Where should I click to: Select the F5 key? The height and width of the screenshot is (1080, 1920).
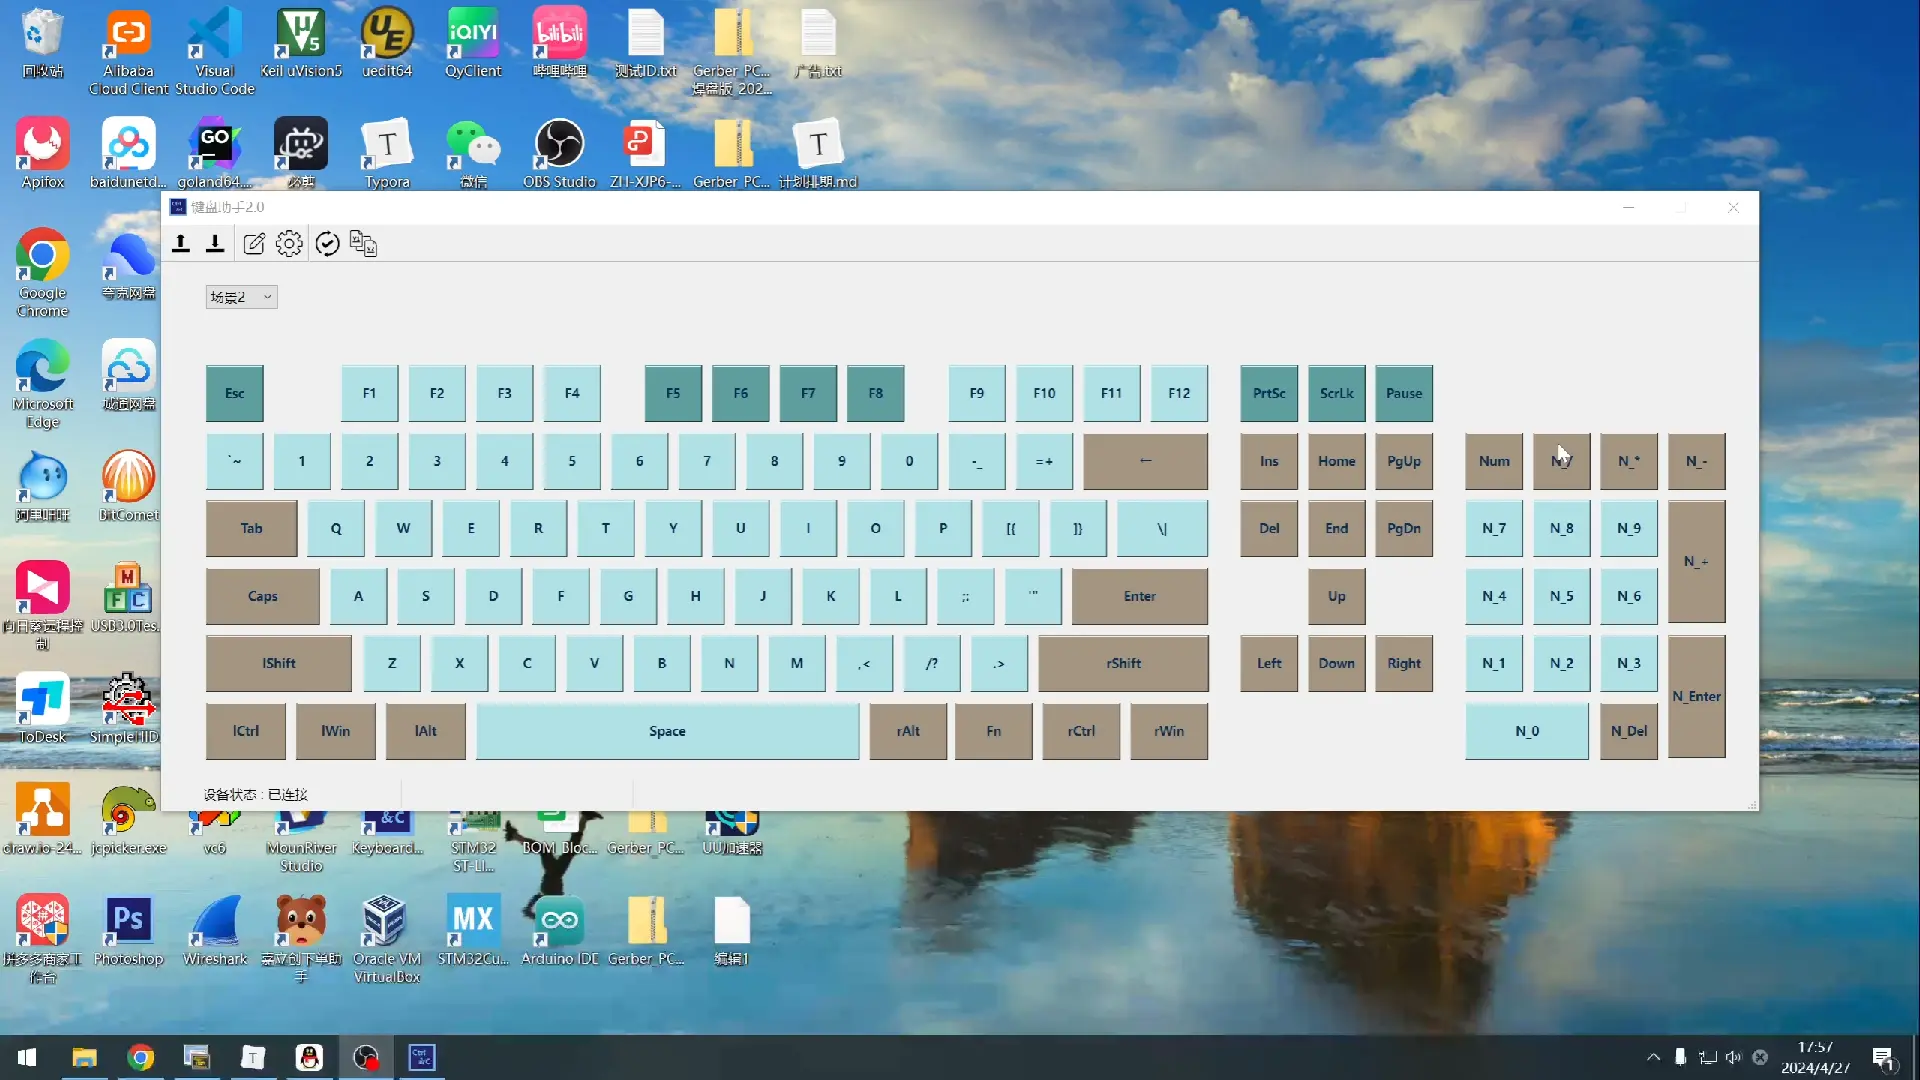click(x=673, y=393)
